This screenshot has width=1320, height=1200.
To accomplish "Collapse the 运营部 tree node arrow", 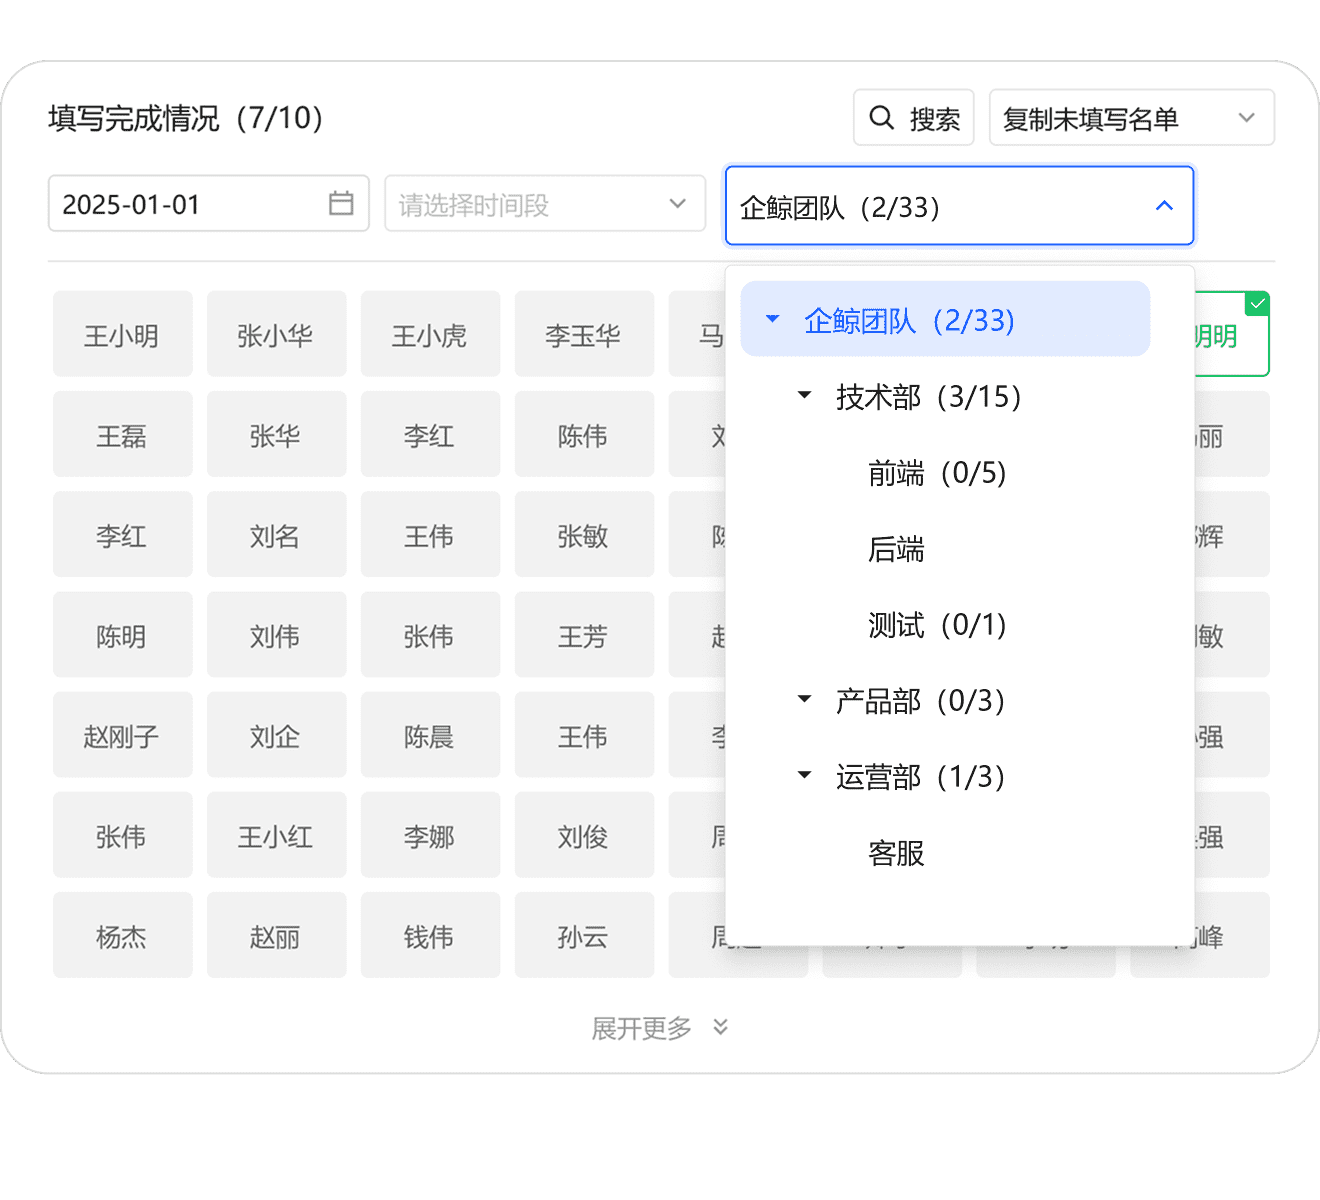I will (804, 776).
